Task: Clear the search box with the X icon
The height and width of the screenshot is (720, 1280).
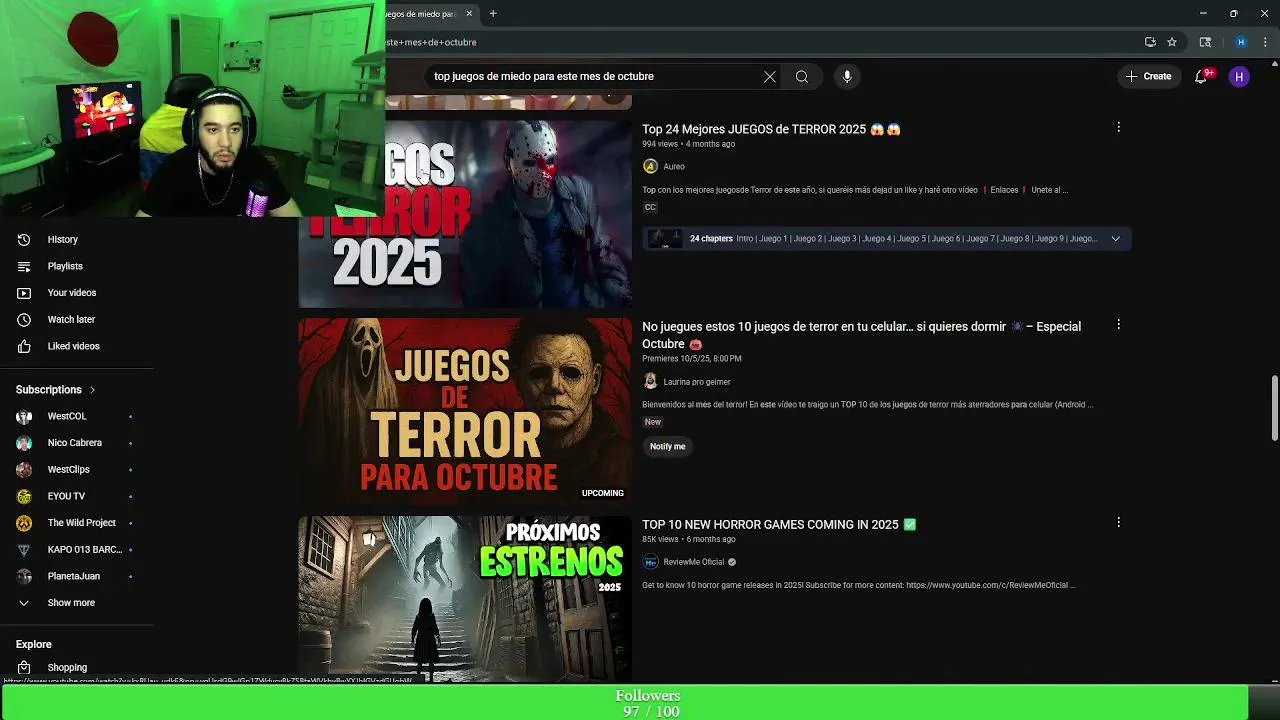Action: click(x=769, y=76)
